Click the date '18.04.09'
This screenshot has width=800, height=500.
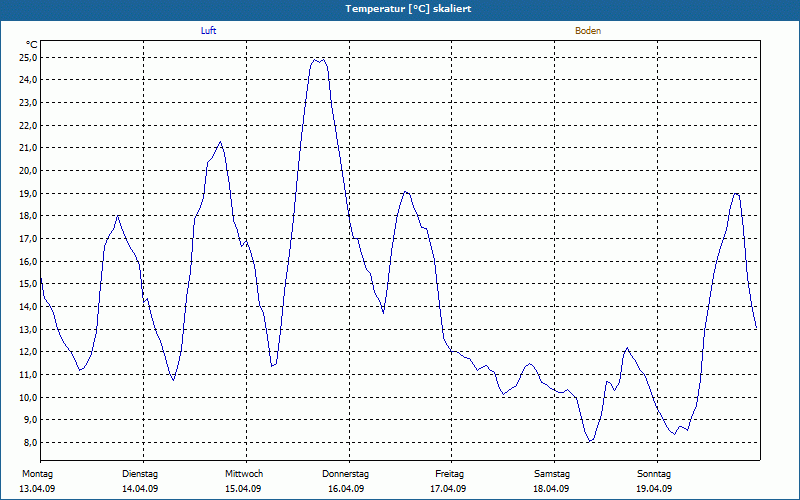[551, 489]
